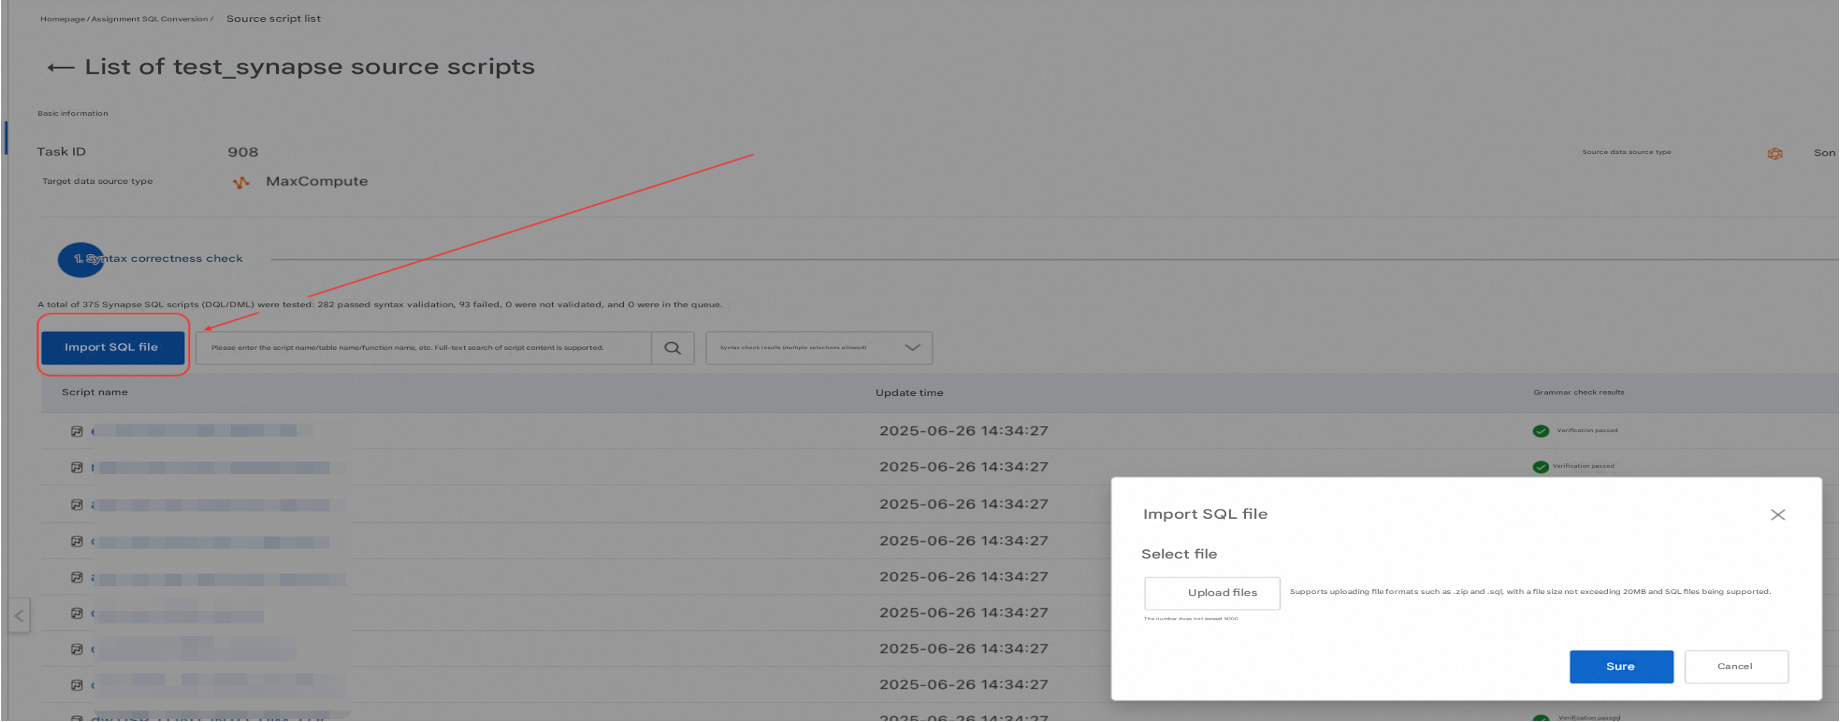Click the magnifier search icon
The width and height of the screenshot is (1840, 722).
click(673, 348)
